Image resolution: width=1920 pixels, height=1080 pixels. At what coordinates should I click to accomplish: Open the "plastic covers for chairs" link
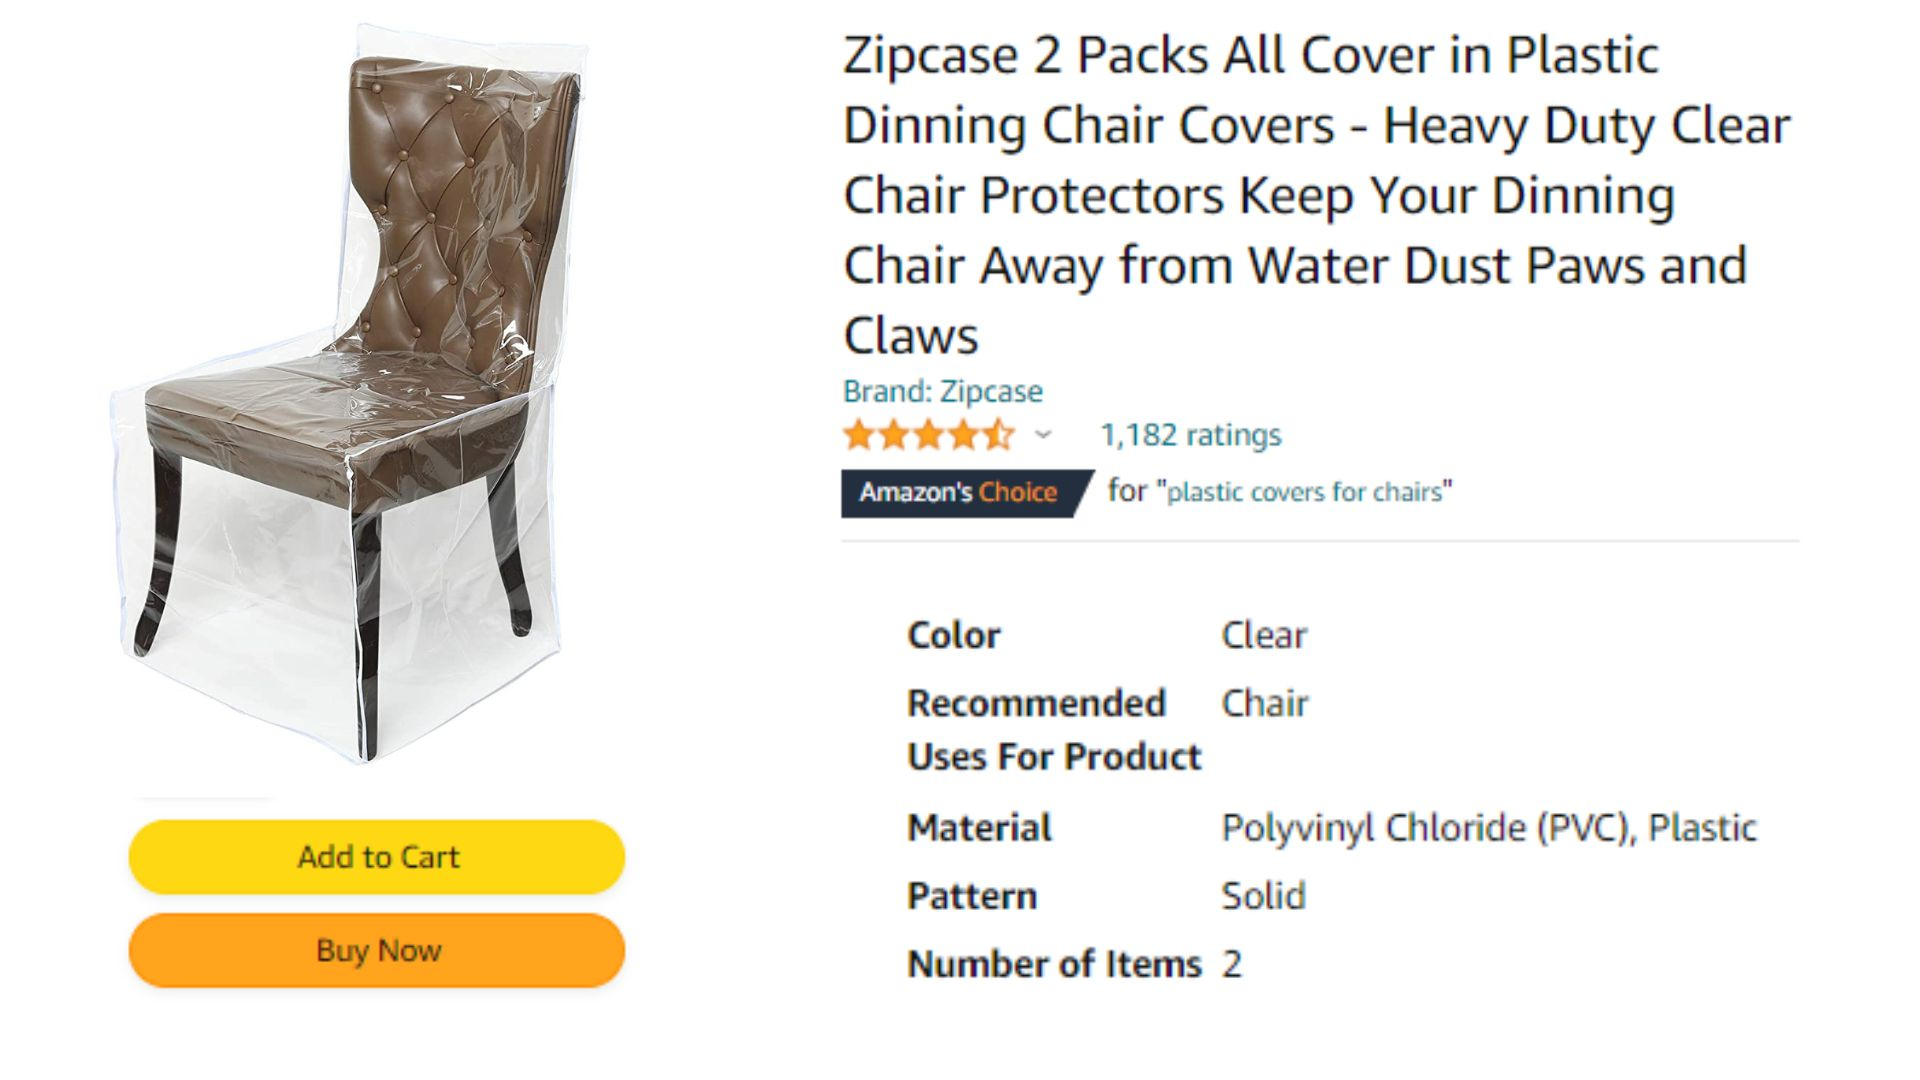tap(1309, 492)
